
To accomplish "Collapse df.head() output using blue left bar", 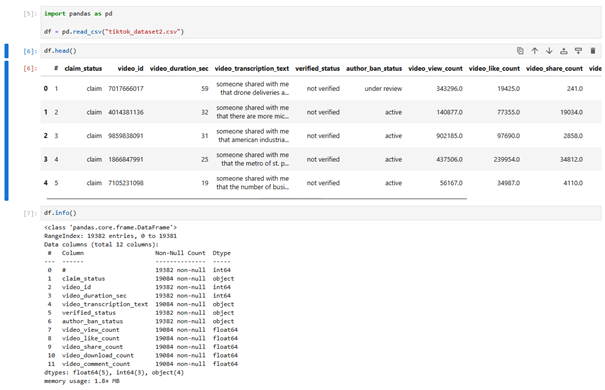I will click(6, 131).
